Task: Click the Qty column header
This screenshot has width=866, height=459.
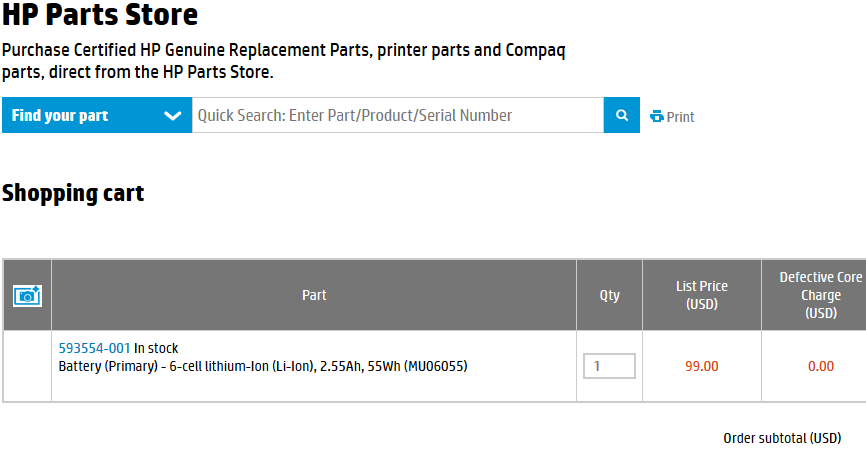Action: [x=609, y=295]
